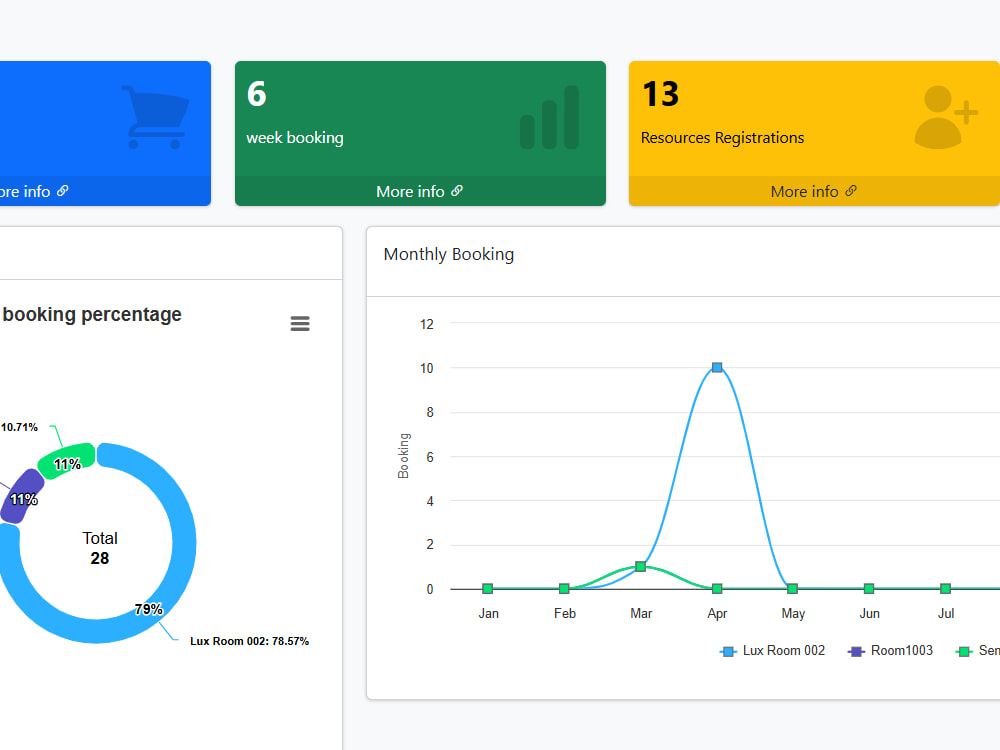Open More info link on the blue card

[x=33, y=191]
